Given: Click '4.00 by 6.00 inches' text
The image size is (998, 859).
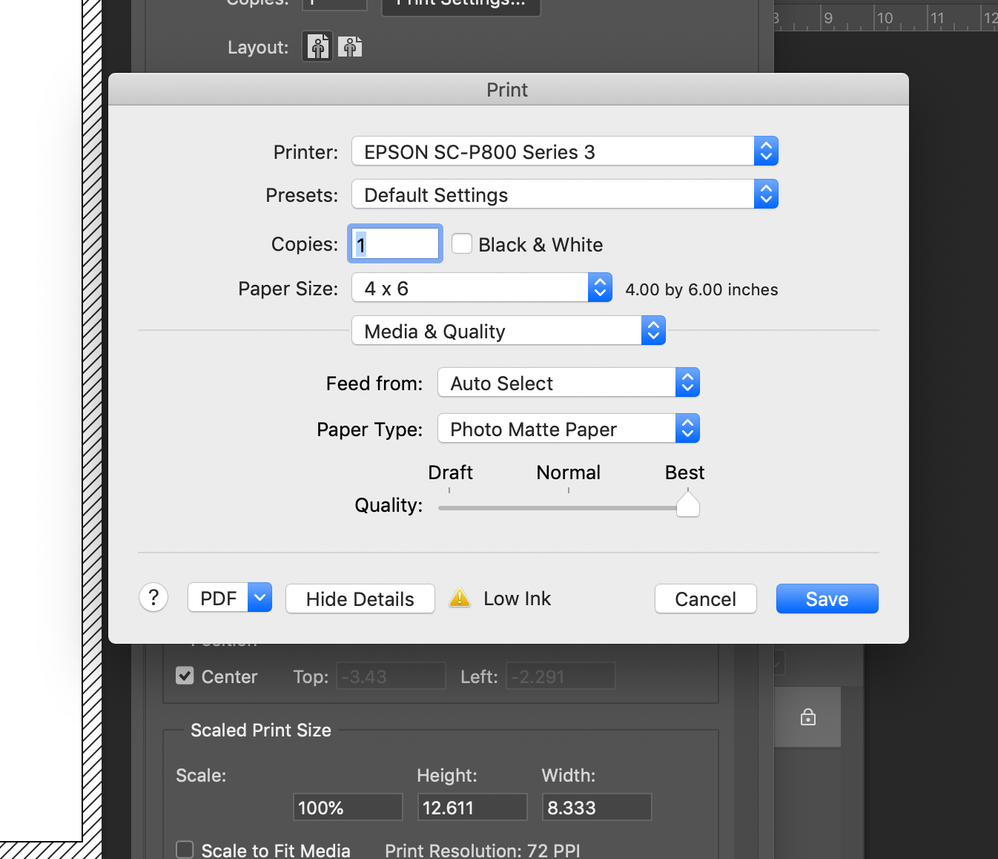Looking at the screenshot, I should coord(701,290).
